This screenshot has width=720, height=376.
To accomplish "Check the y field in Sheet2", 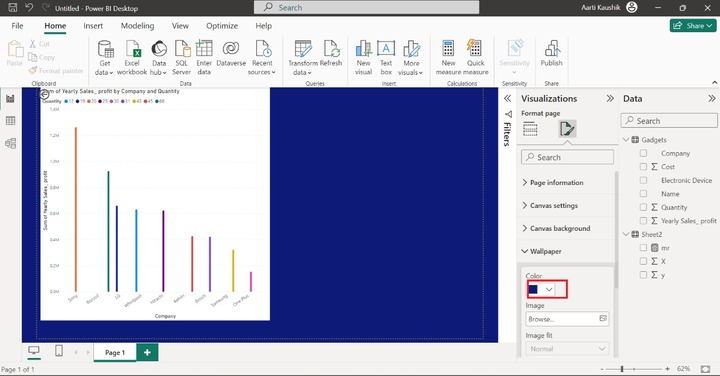I will coord(643,275).
